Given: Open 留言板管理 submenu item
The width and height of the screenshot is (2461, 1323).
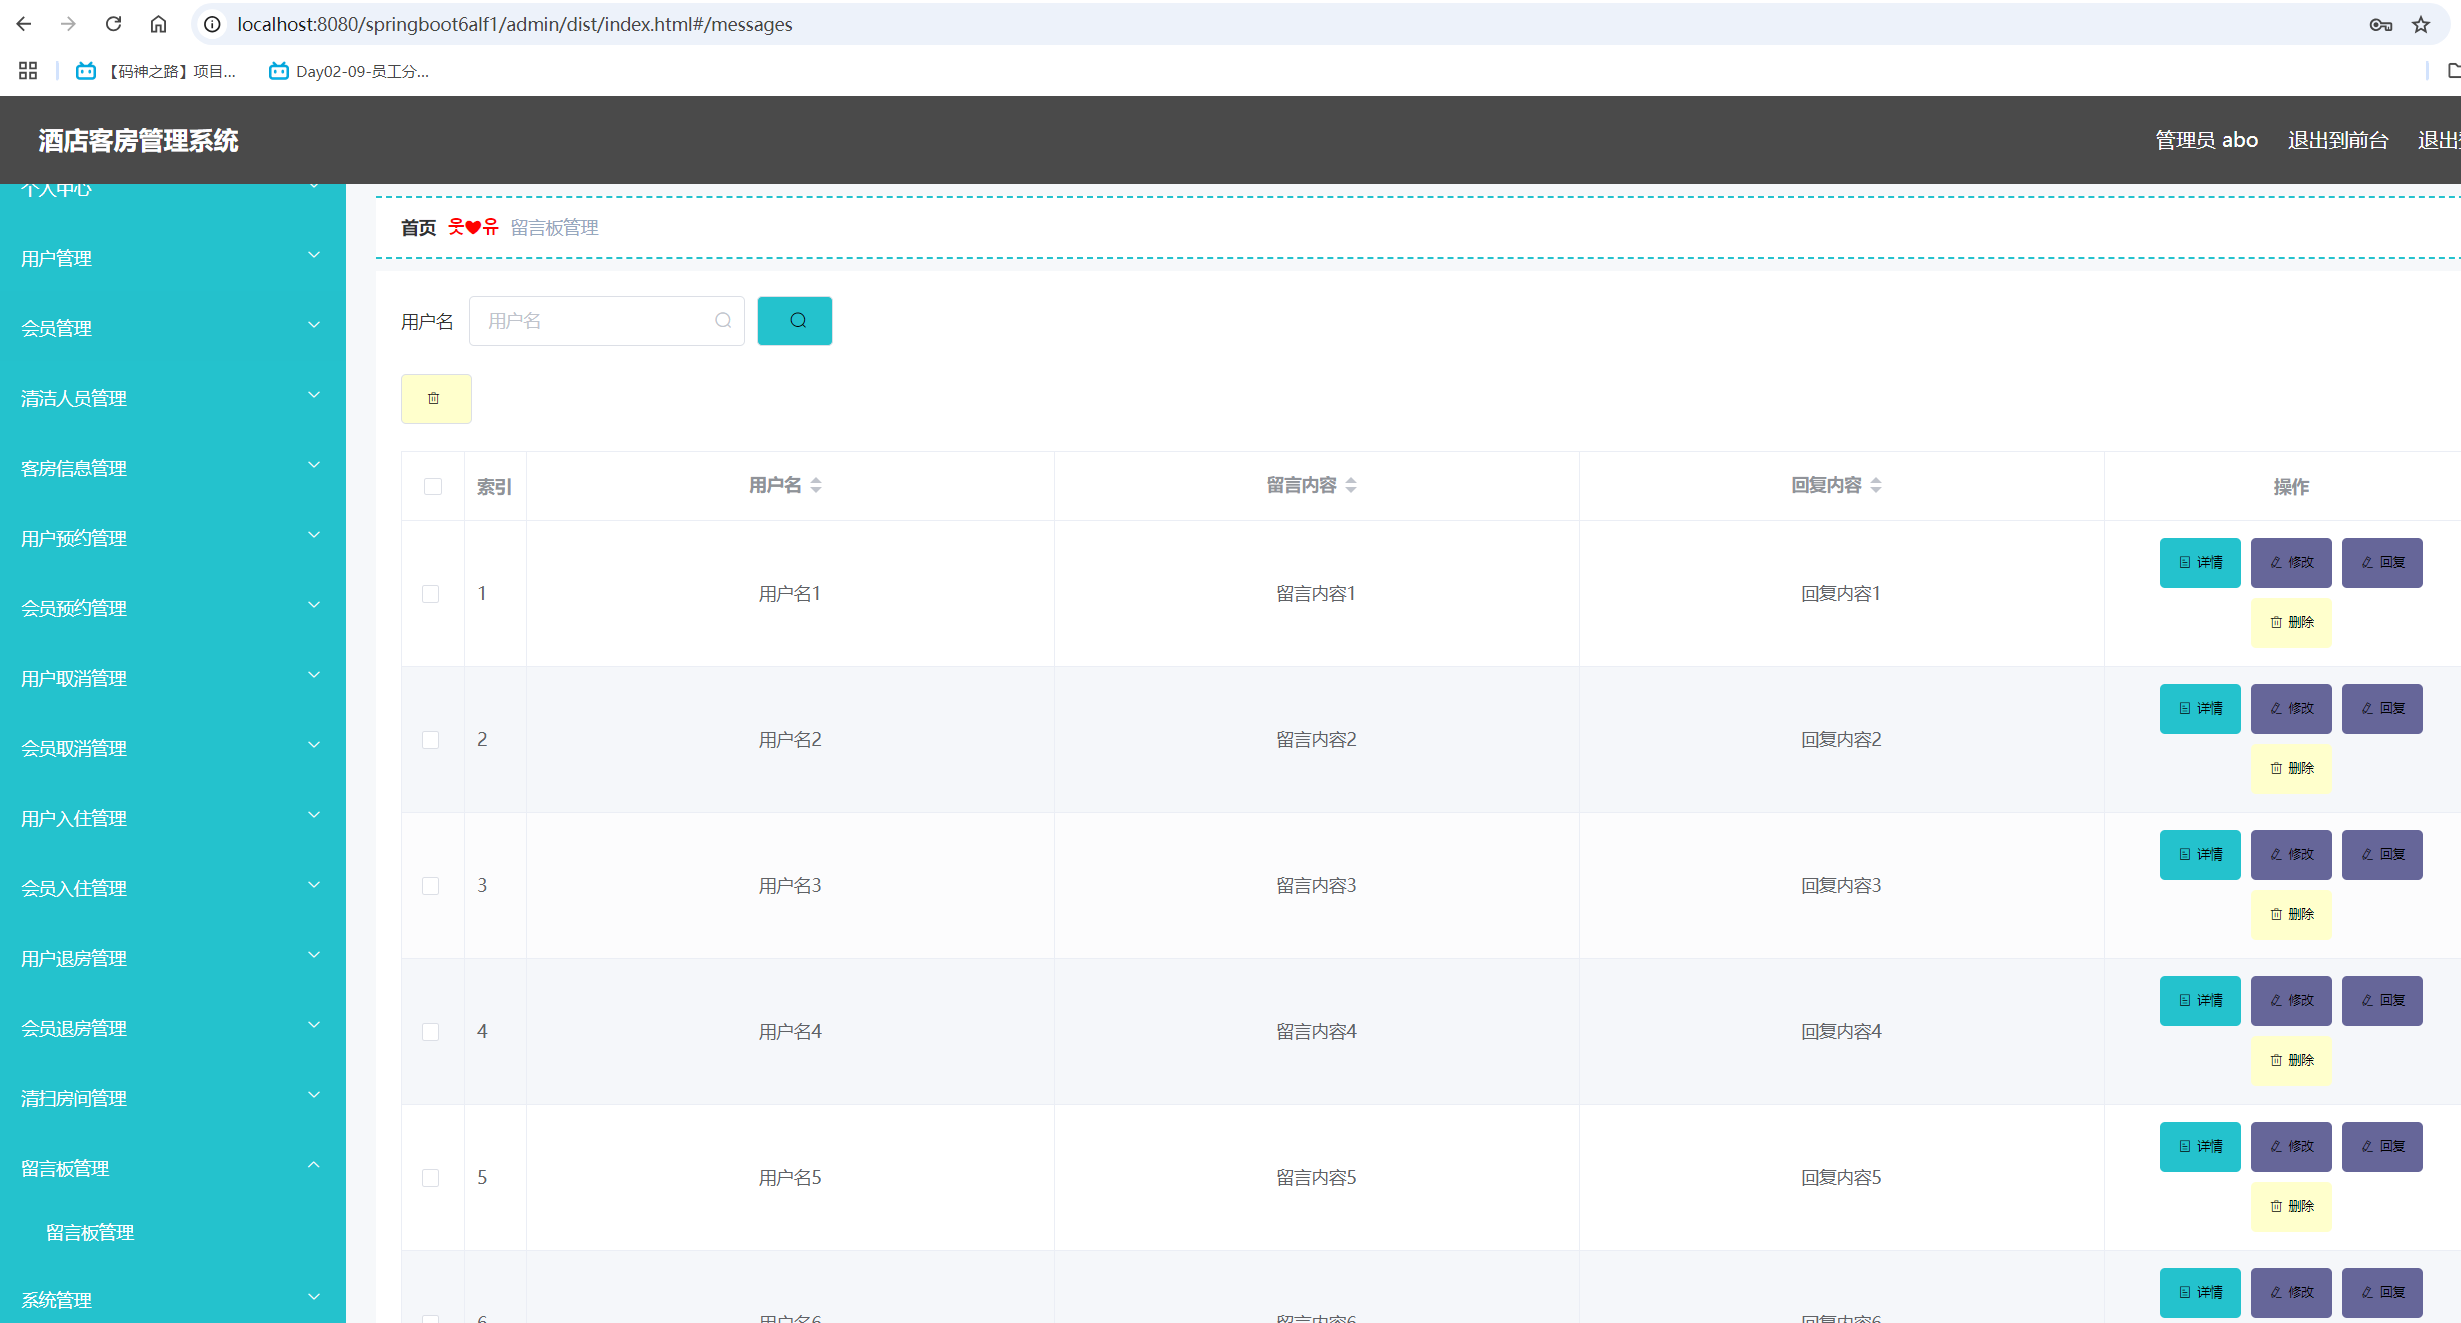Looking at the screenshot, I should click(90, 1233).
